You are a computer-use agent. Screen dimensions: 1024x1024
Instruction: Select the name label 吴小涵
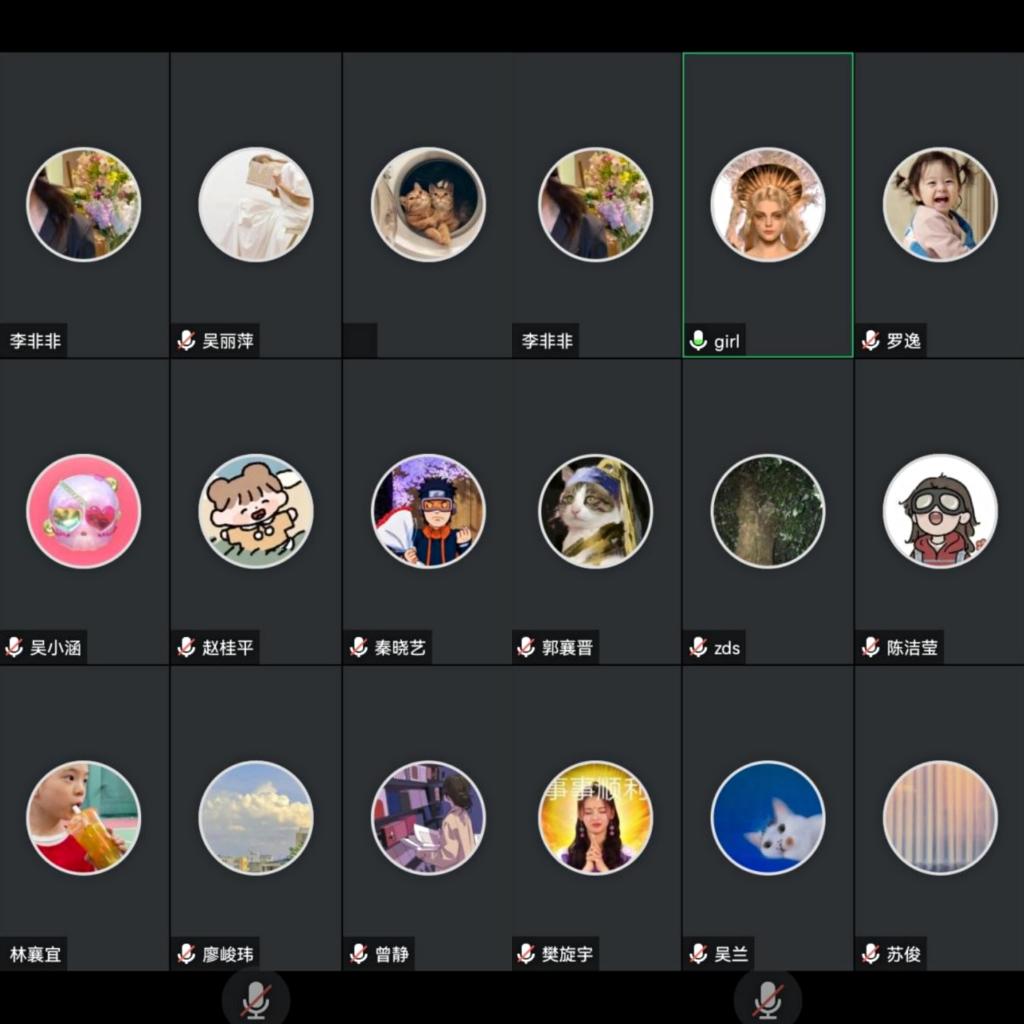pos(56,648)
